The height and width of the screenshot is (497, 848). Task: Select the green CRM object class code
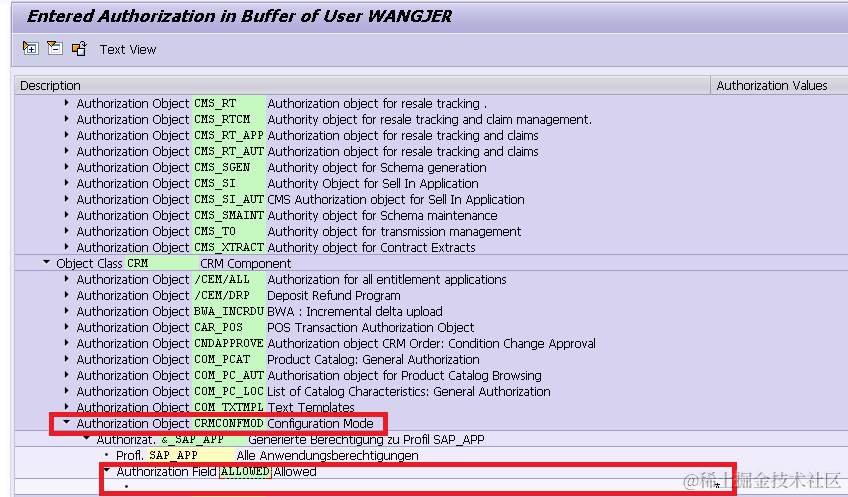point(162,263)
